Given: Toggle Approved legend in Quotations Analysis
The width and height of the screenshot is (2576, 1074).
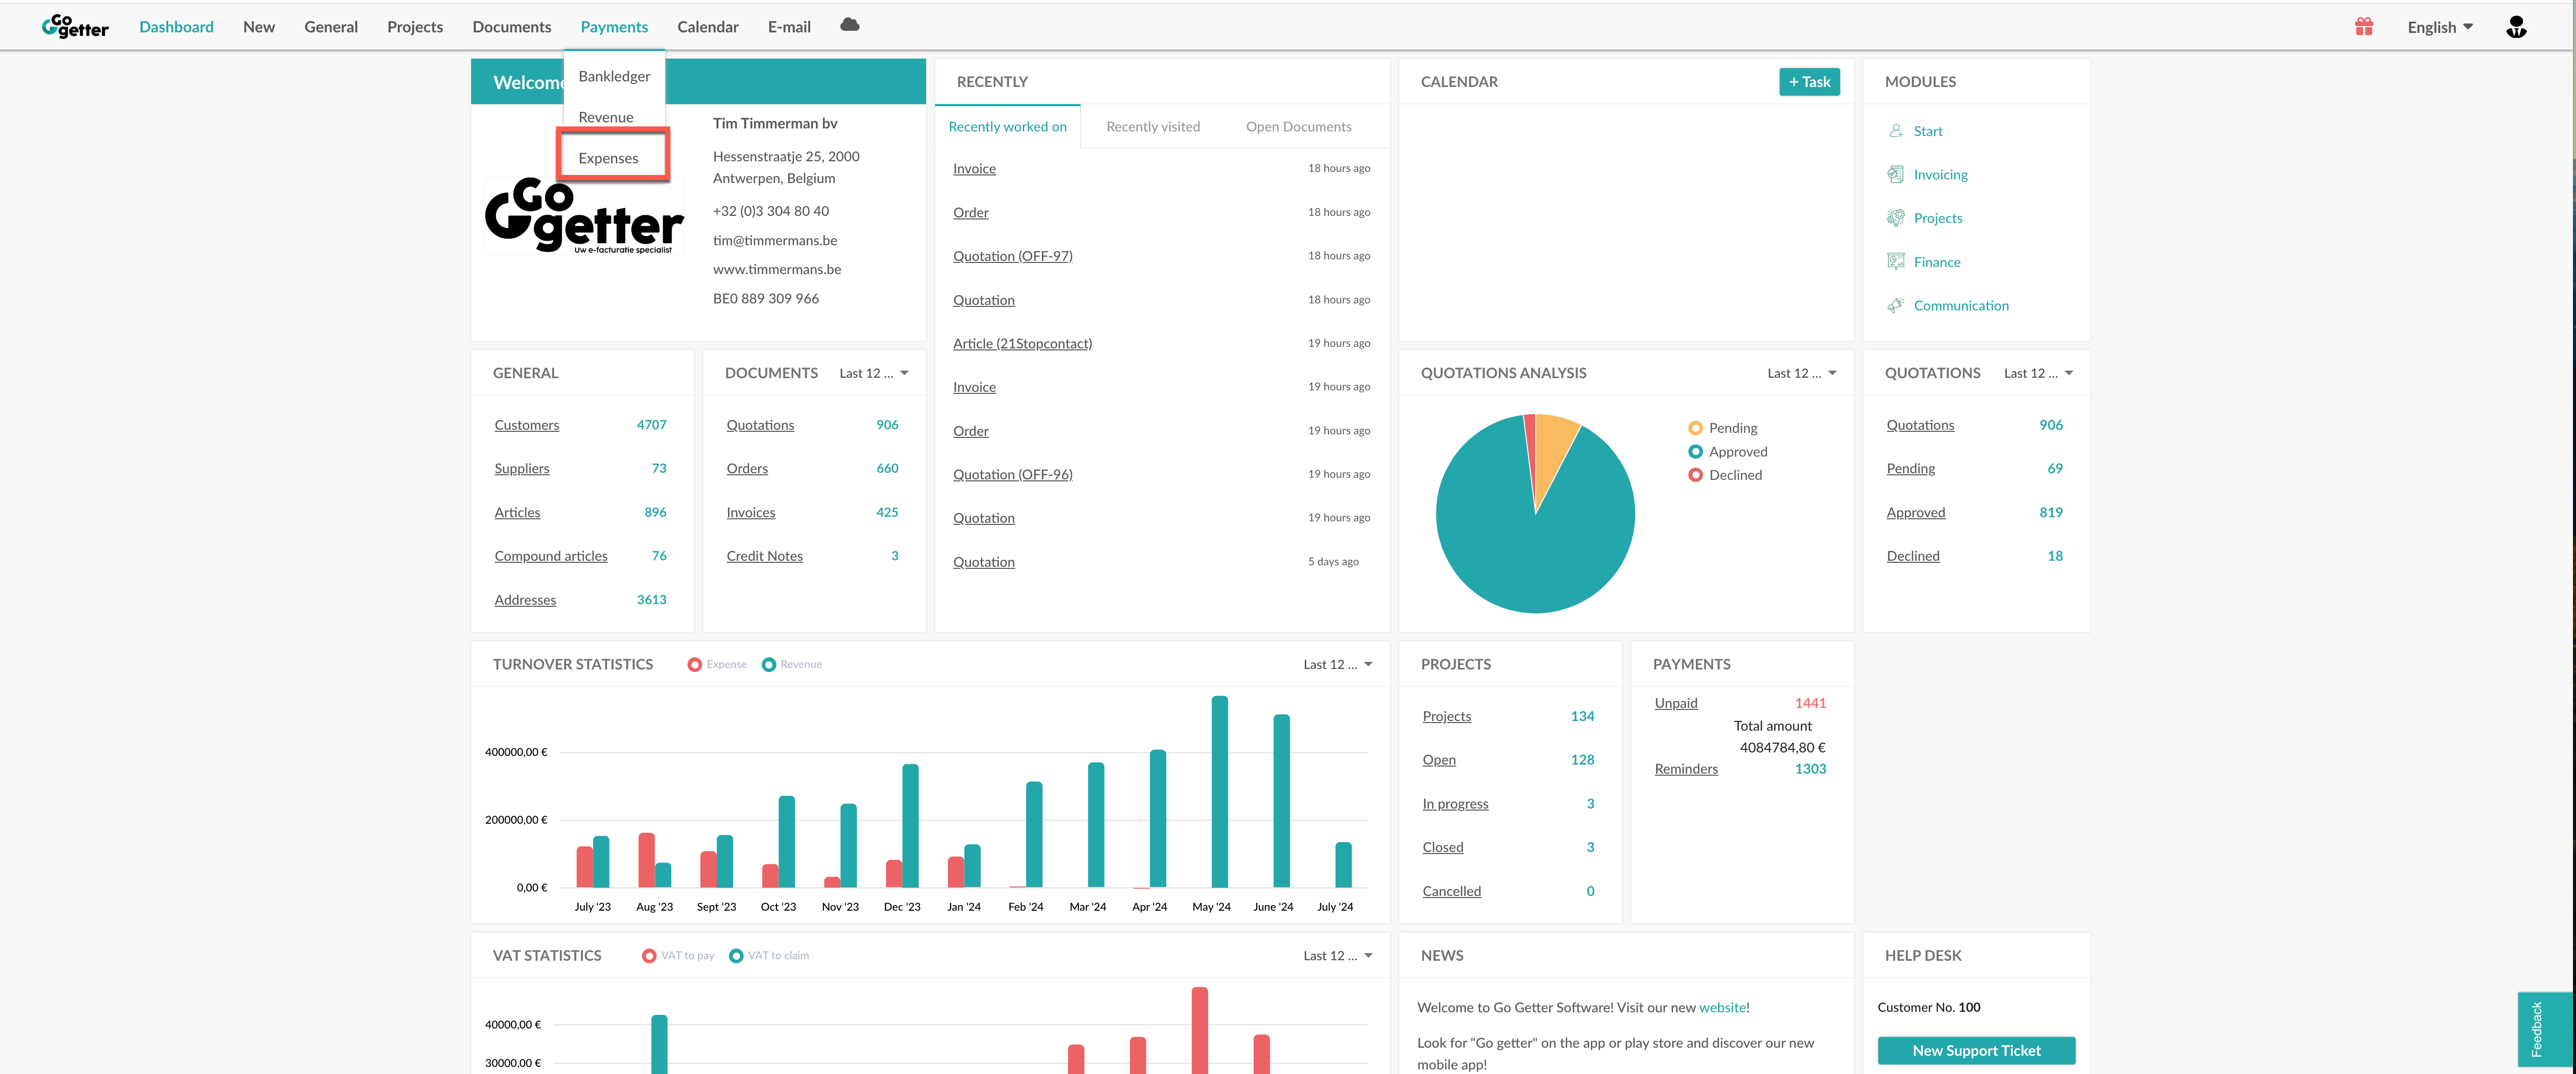Looking at the screenshot, I should pyautogui.click(x=1728, y=451).
